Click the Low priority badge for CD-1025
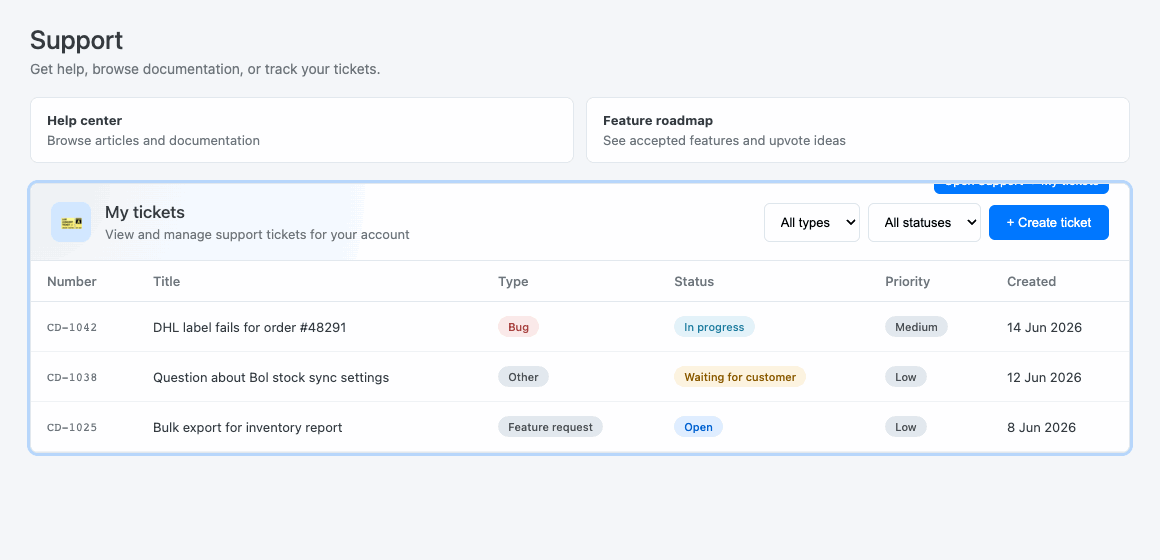The height and width of the screenshot is (560, 1160). pos(906,427)
